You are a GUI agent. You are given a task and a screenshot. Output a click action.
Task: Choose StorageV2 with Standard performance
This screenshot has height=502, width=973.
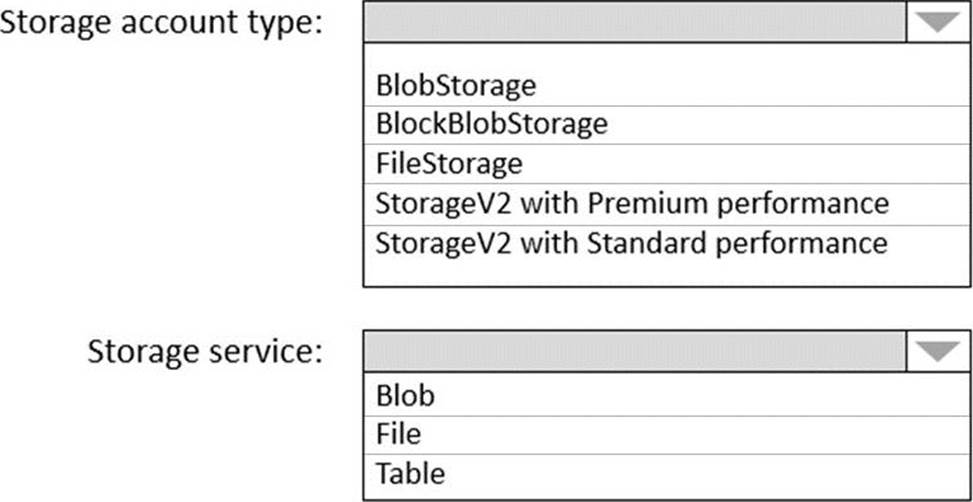[x=631, y=242]
